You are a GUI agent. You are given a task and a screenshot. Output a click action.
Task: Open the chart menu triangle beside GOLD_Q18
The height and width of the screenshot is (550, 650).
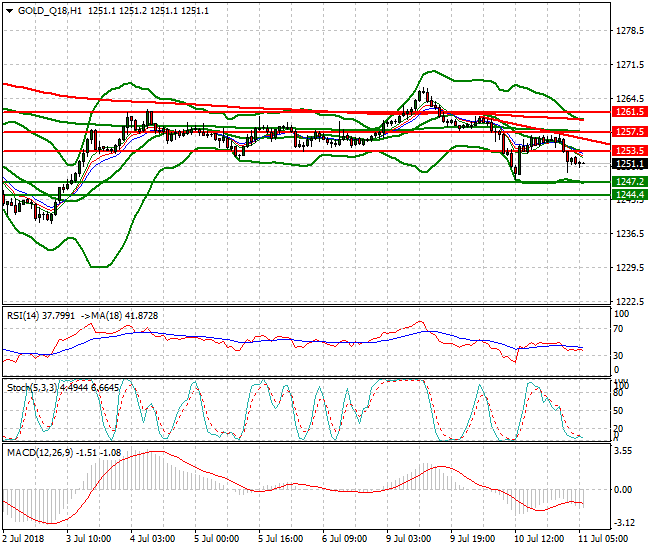click(9, 11)
